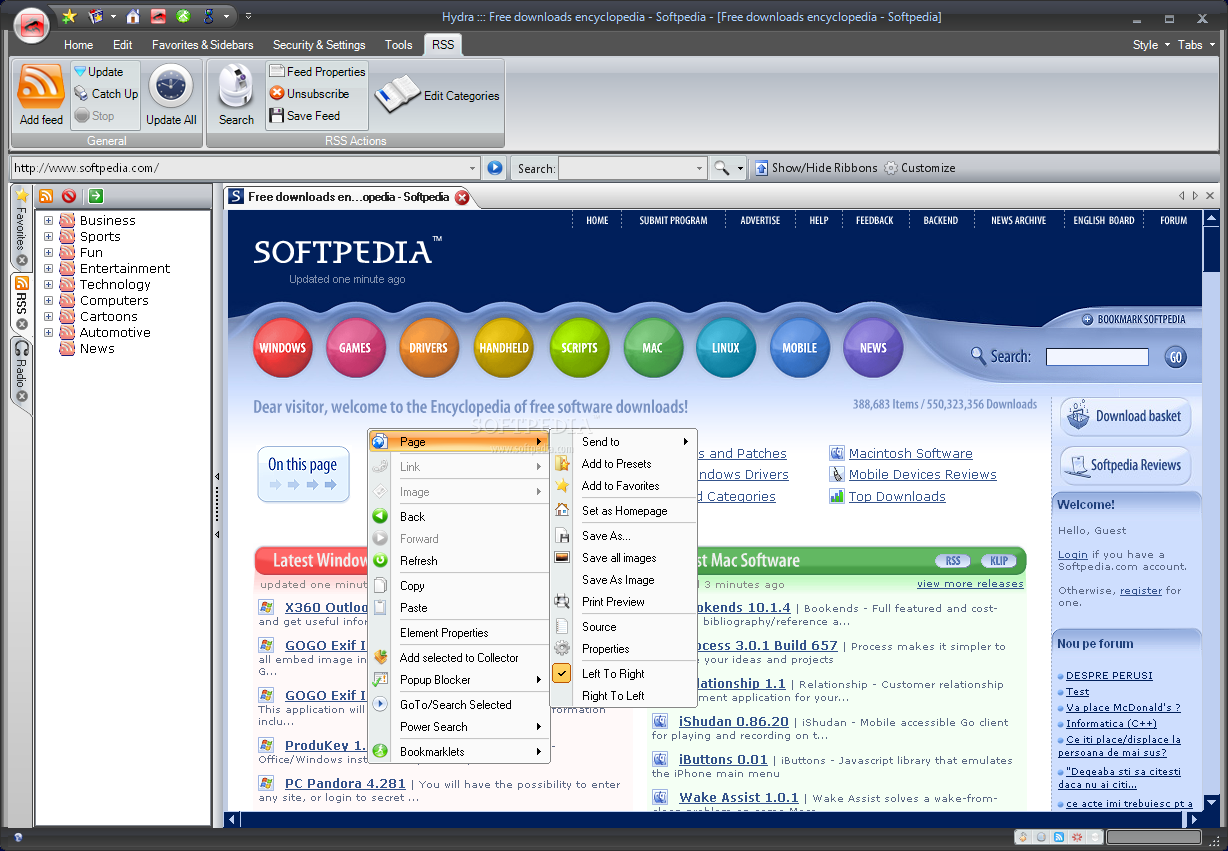Image resolution: width=1228 pixels, height=851 pixels.
Task: Click the red prohibited icon in sidebar toolbar
Action: click(69, 196)
